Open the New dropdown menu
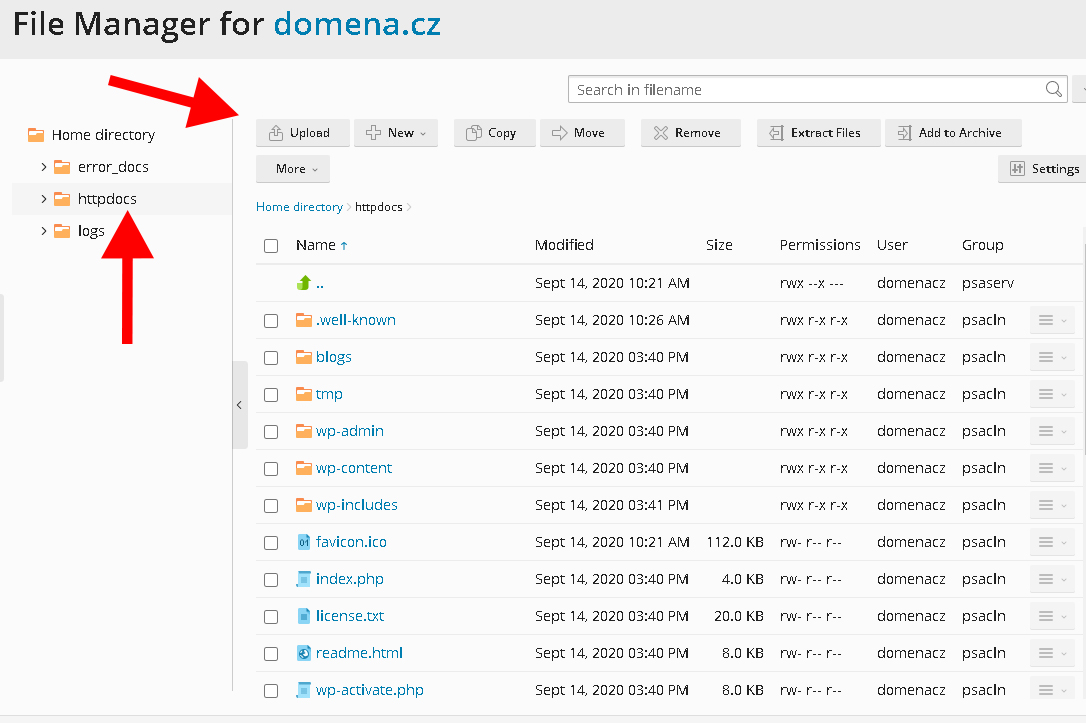 point(396,133)
